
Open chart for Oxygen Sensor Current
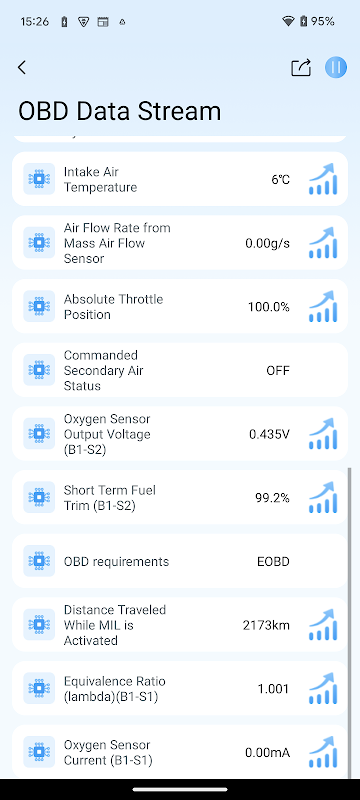coord(323,752)
